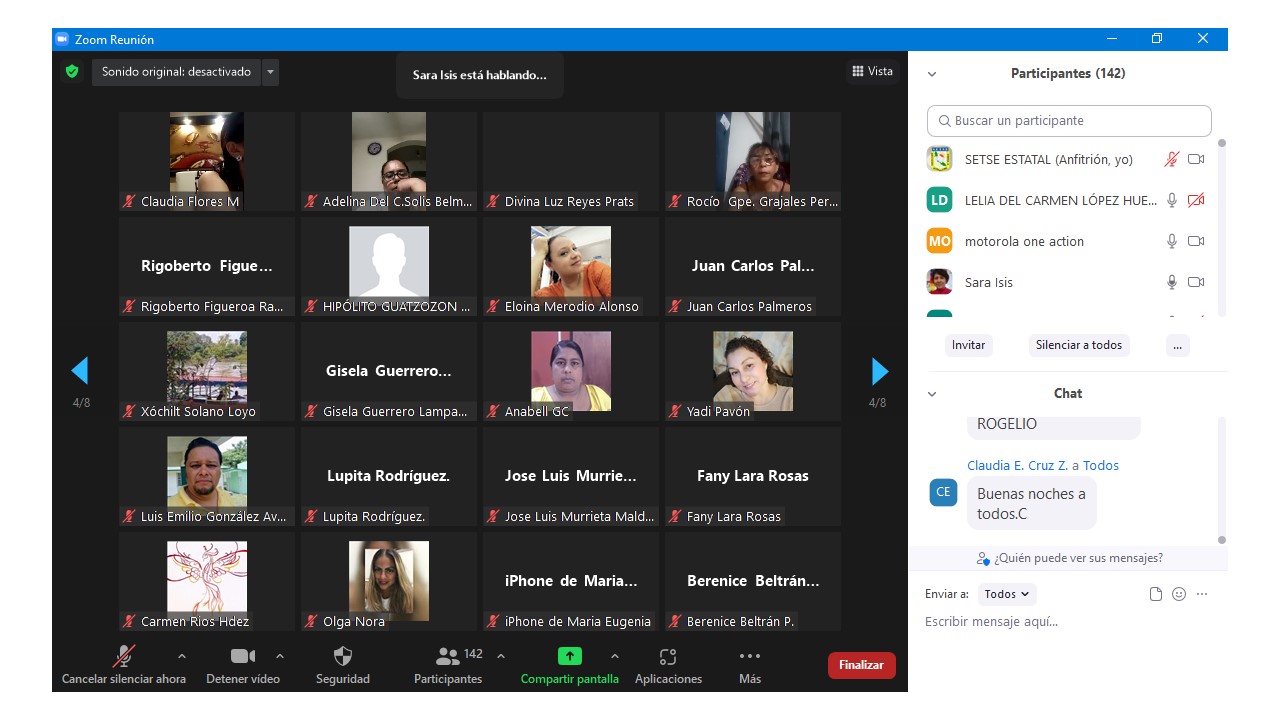Collapse the Chat panel chevron
Image resolution: width=1280 pixels, height=720 pixels.
[932, 394]
